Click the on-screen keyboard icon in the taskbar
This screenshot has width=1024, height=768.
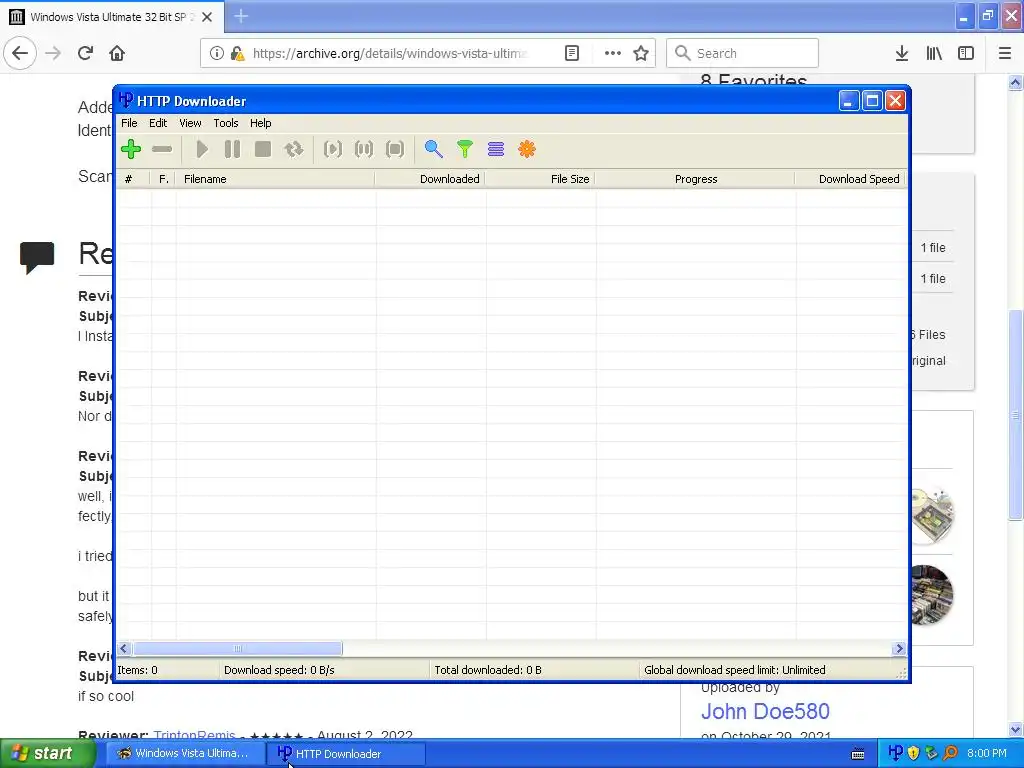pos(858,754)
